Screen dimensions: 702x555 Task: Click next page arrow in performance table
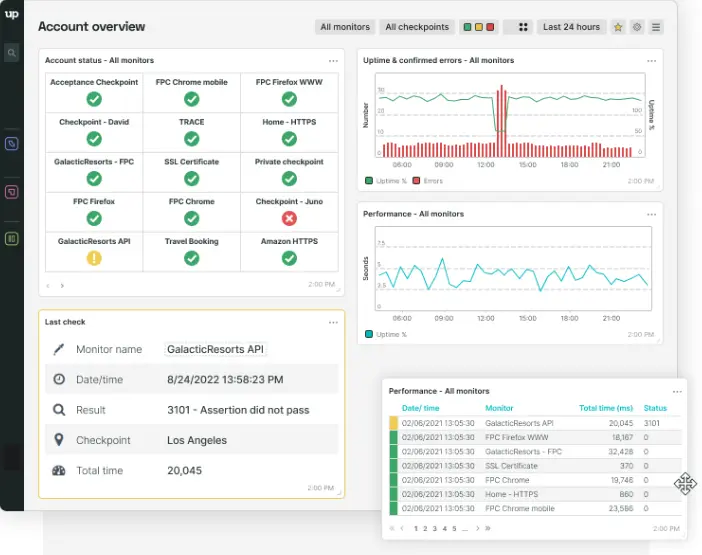pos(478,529)
